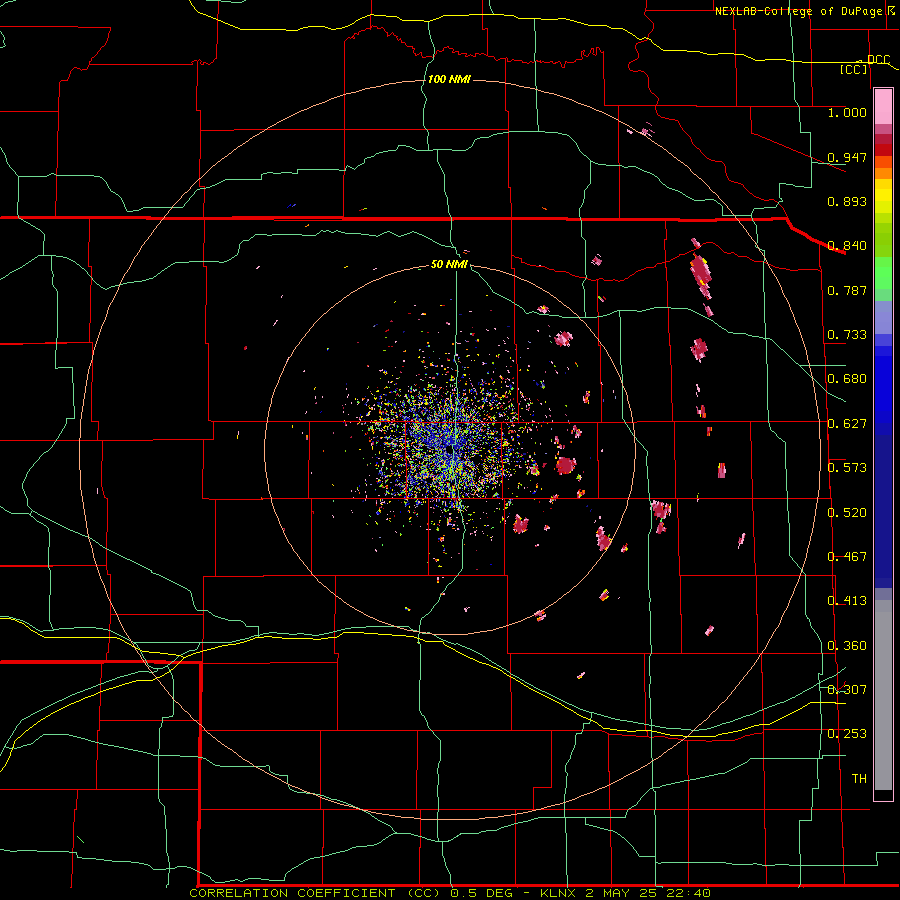Click the 0.253 color scale label

(x=847, y=734)
